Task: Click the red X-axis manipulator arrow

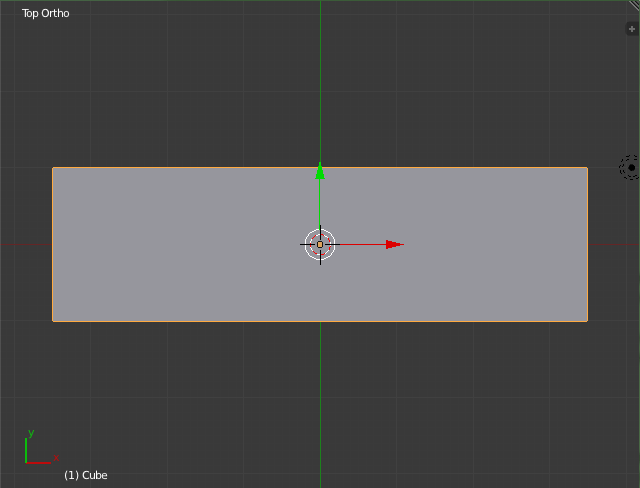Action: (394, 244)
